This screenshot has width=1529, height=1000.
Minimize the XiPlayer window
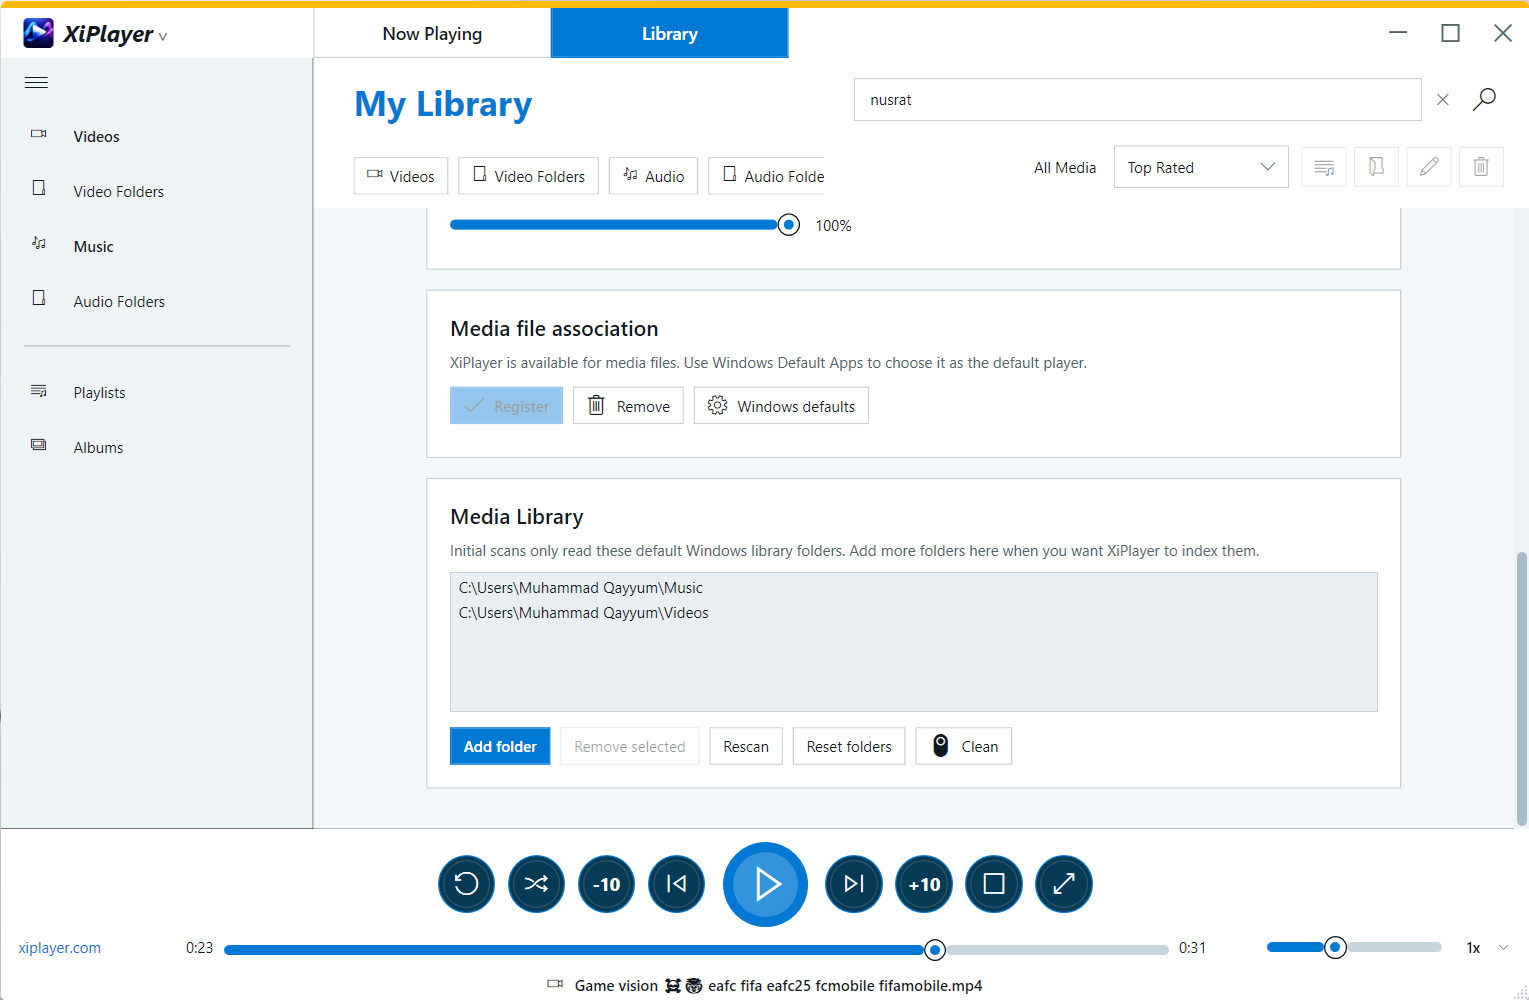pyautogui.click(x=1398, y=33)
